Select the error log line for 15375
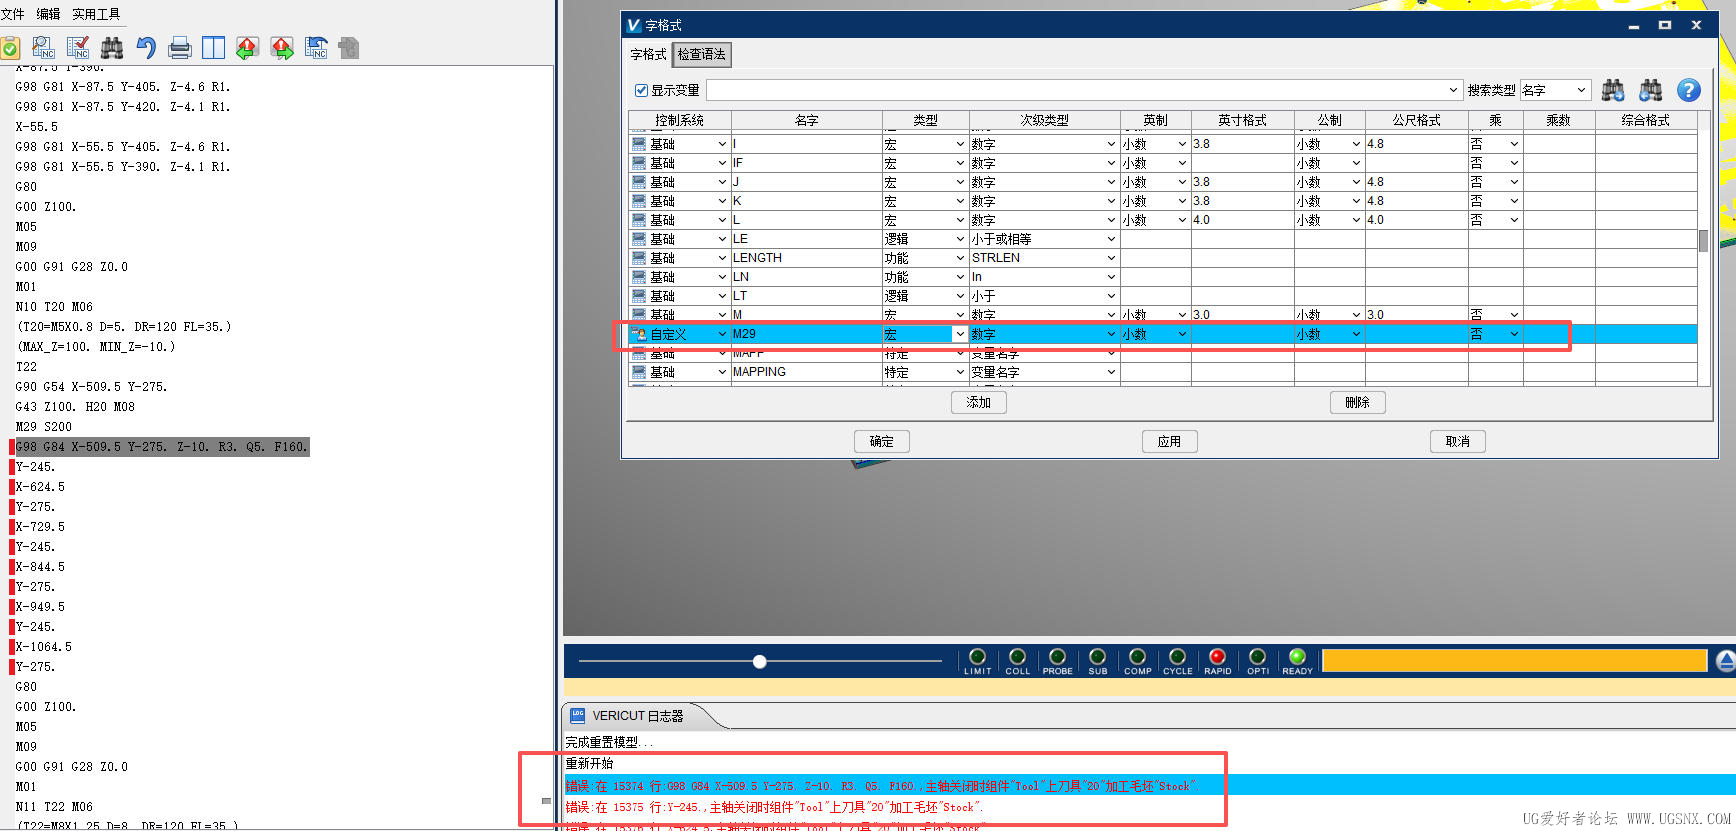Screen dimensions: 1736x831 (x=774, y=807)
